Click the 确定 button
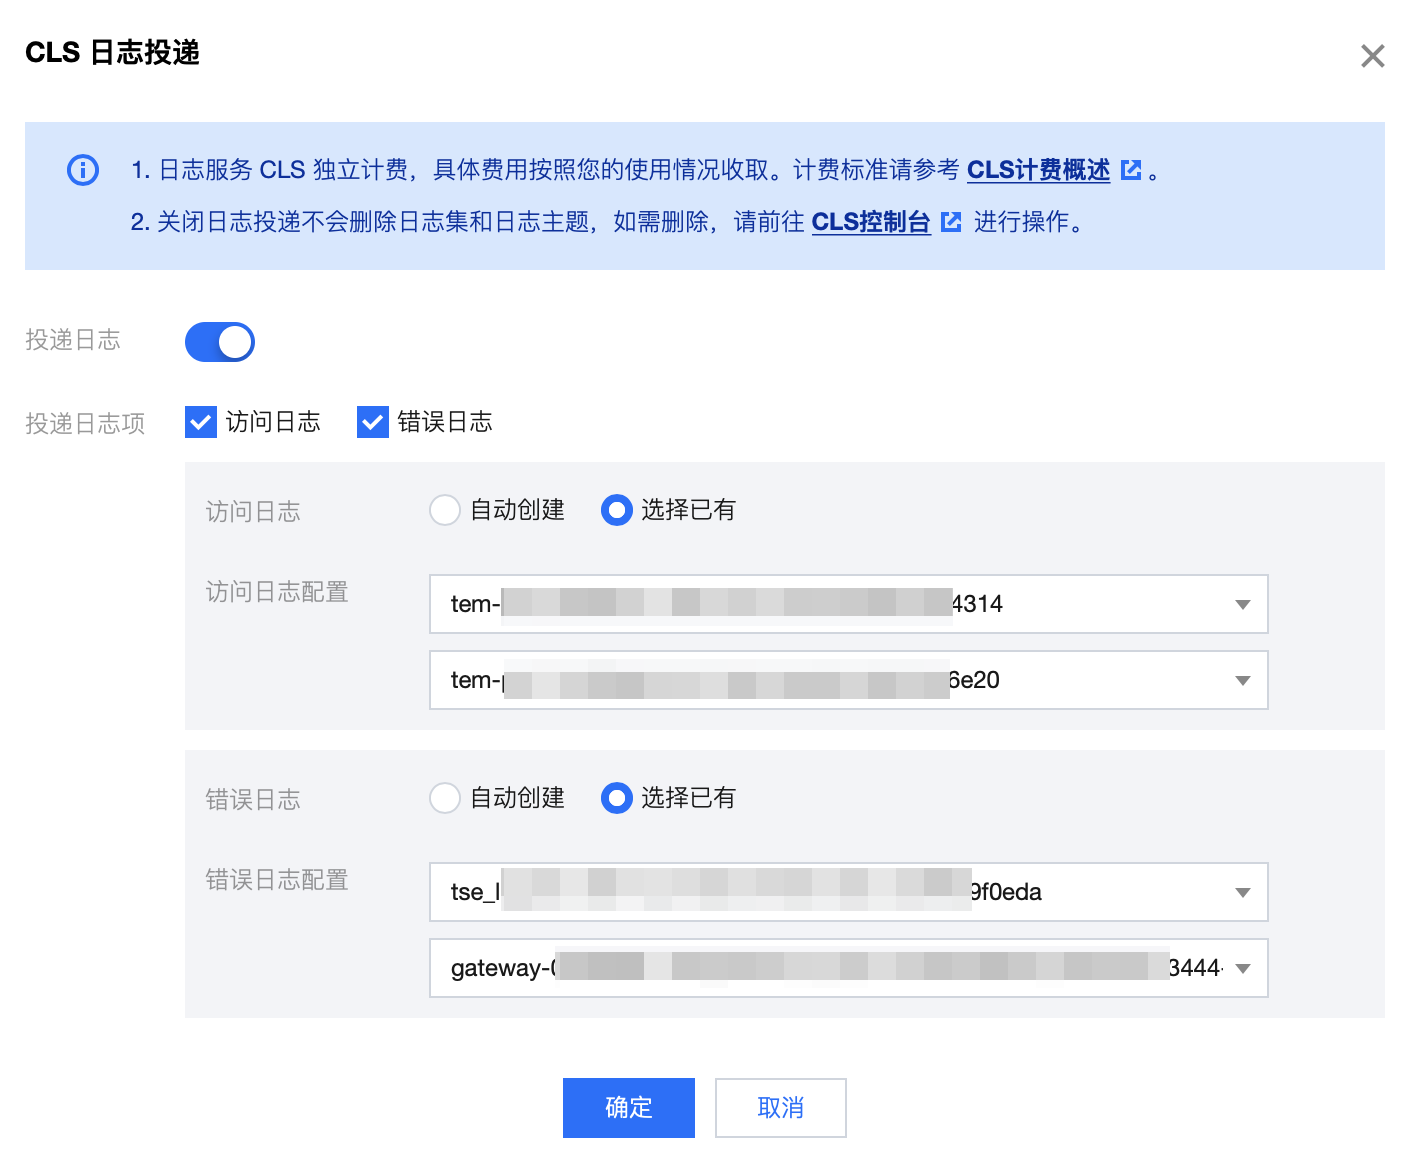 [628, 1108]
